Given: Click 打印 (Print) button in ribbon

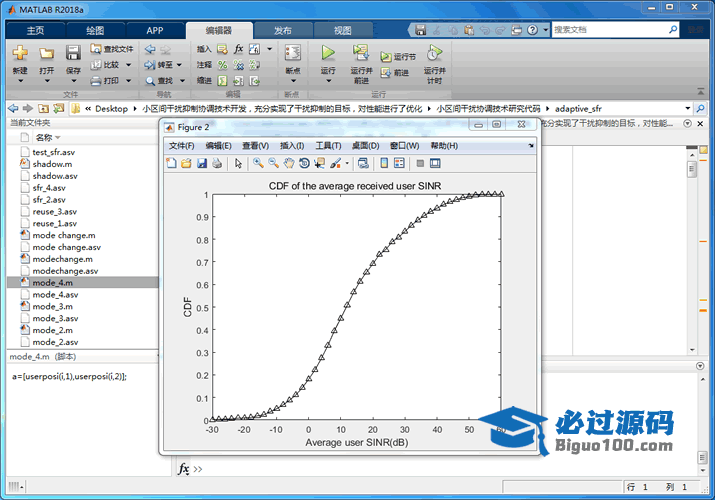Looking at the screenshot, I should point(105,81).
